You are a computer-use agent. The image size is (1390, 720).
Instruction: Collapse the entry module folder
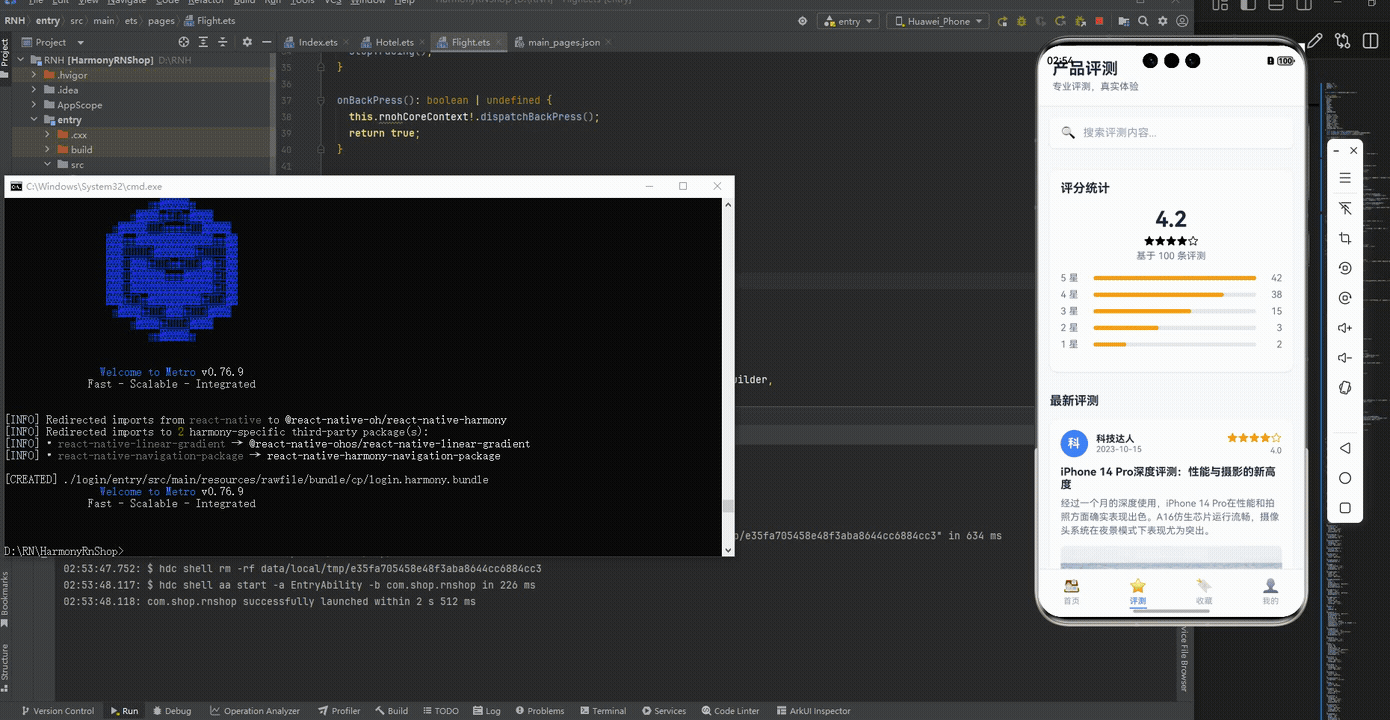[34, 120]
